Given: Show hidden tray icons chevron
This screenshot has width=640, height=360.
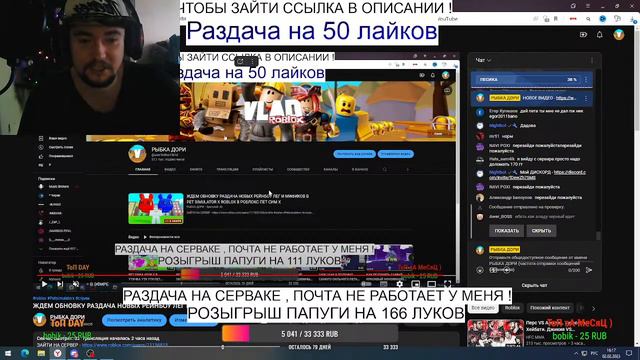Looking at the screenshot, I should [x=576, y=353].
